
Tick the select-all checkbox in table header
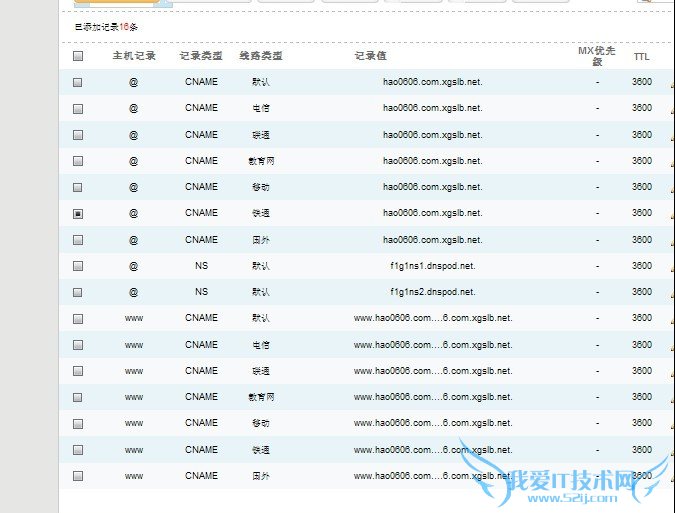78,57
